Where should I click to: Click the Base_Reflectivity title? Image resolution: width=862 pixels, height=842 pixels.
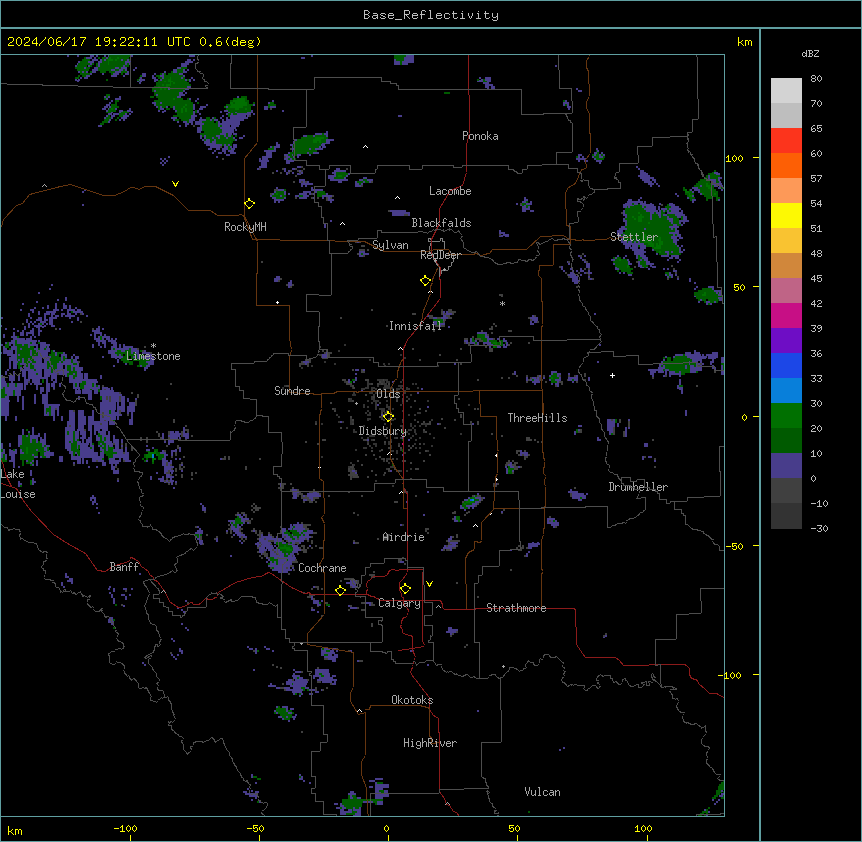(x=431, y=15)
